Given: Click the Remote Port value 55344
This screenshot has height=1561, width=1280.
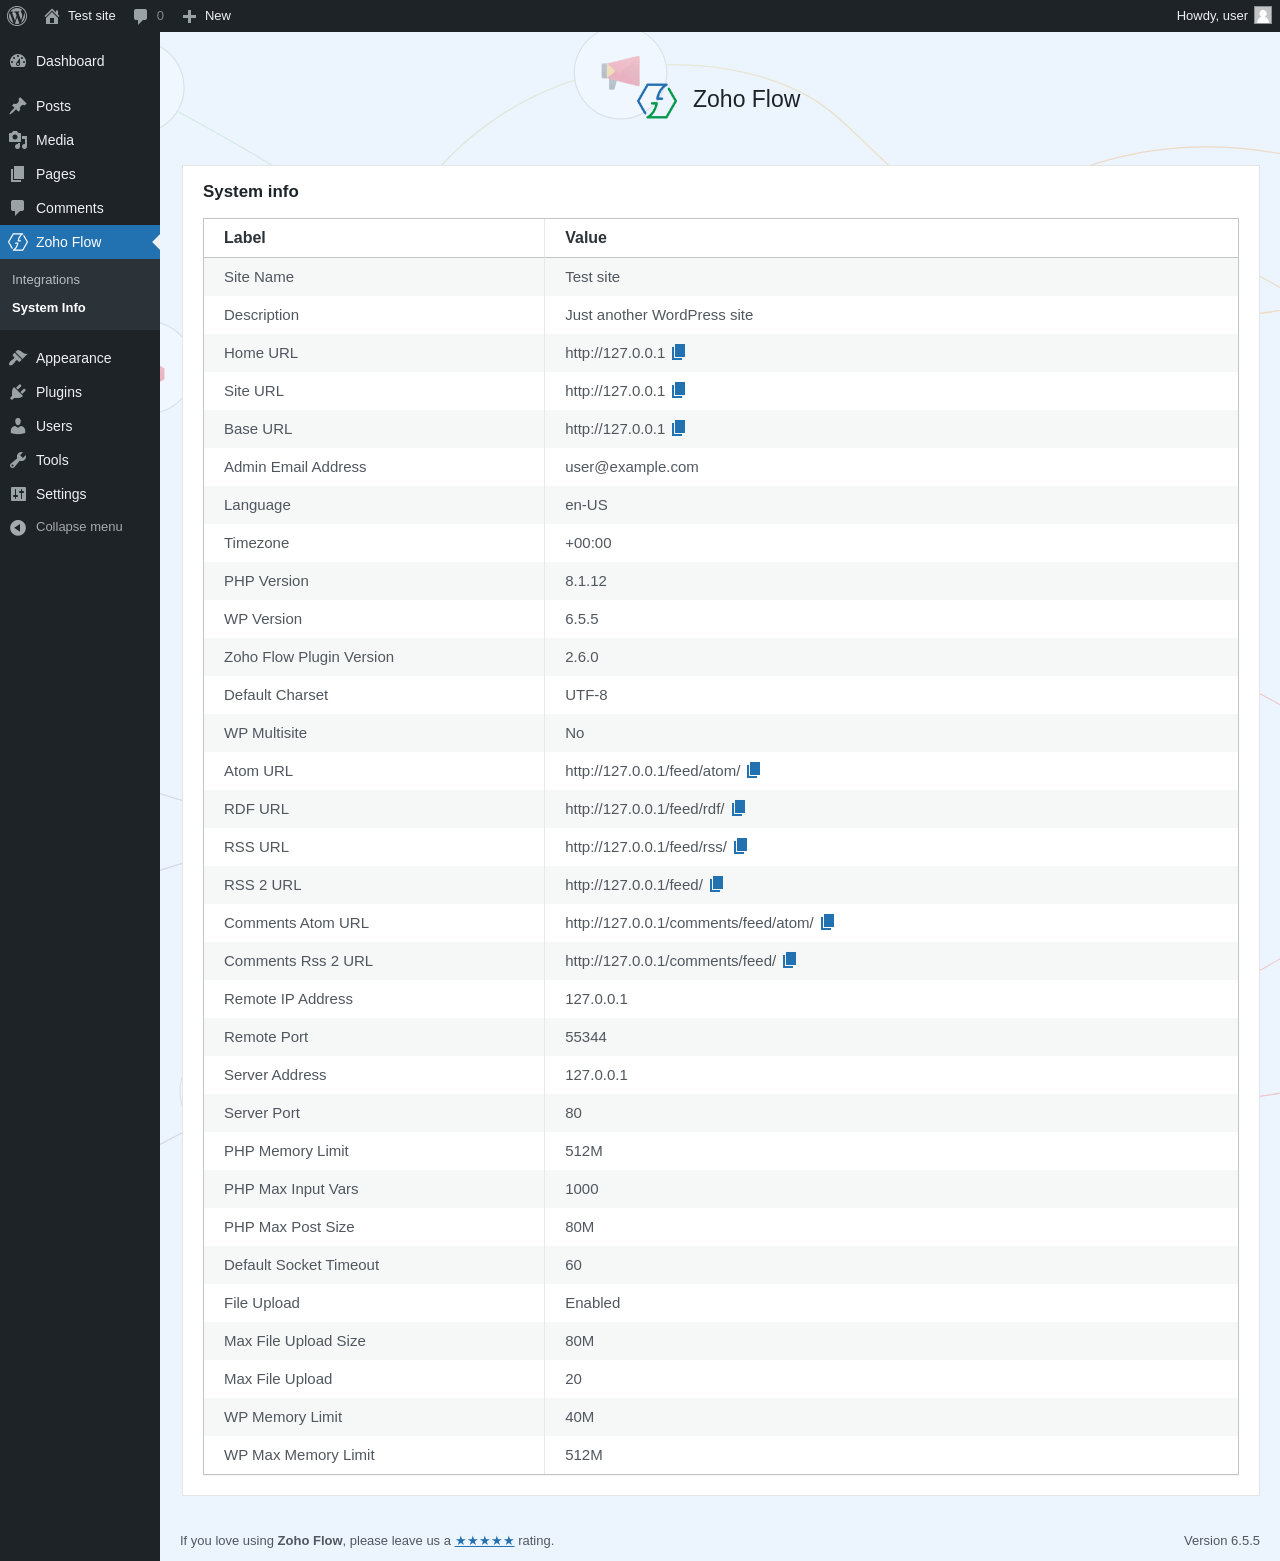Looking at the screenshot, I should [x=586, y=1037].
